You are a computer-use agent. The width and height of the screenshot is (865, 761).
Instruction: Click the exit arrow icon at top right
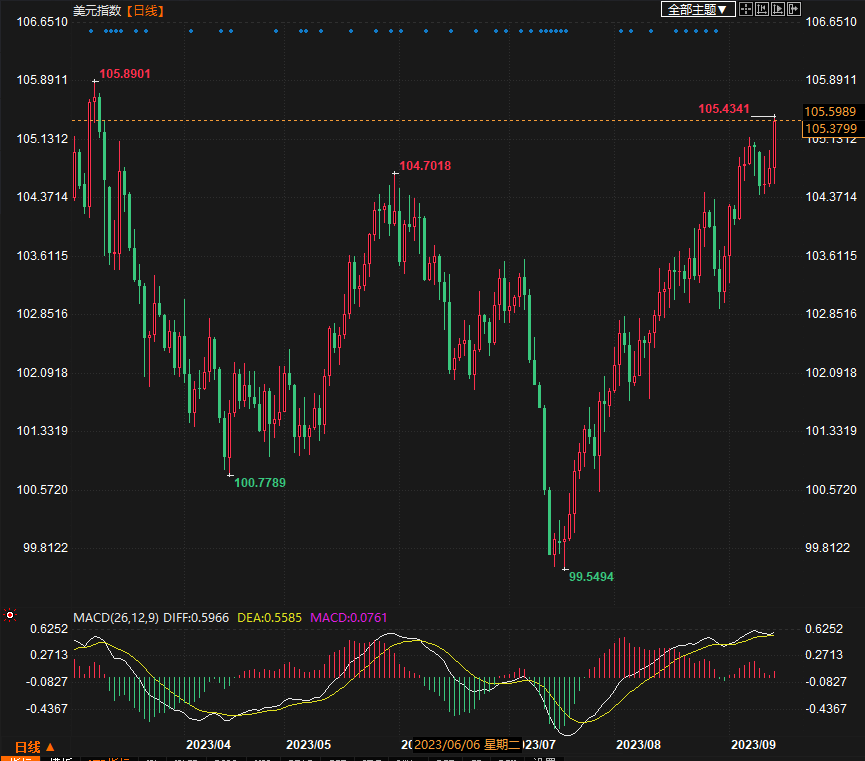[794, 9]
